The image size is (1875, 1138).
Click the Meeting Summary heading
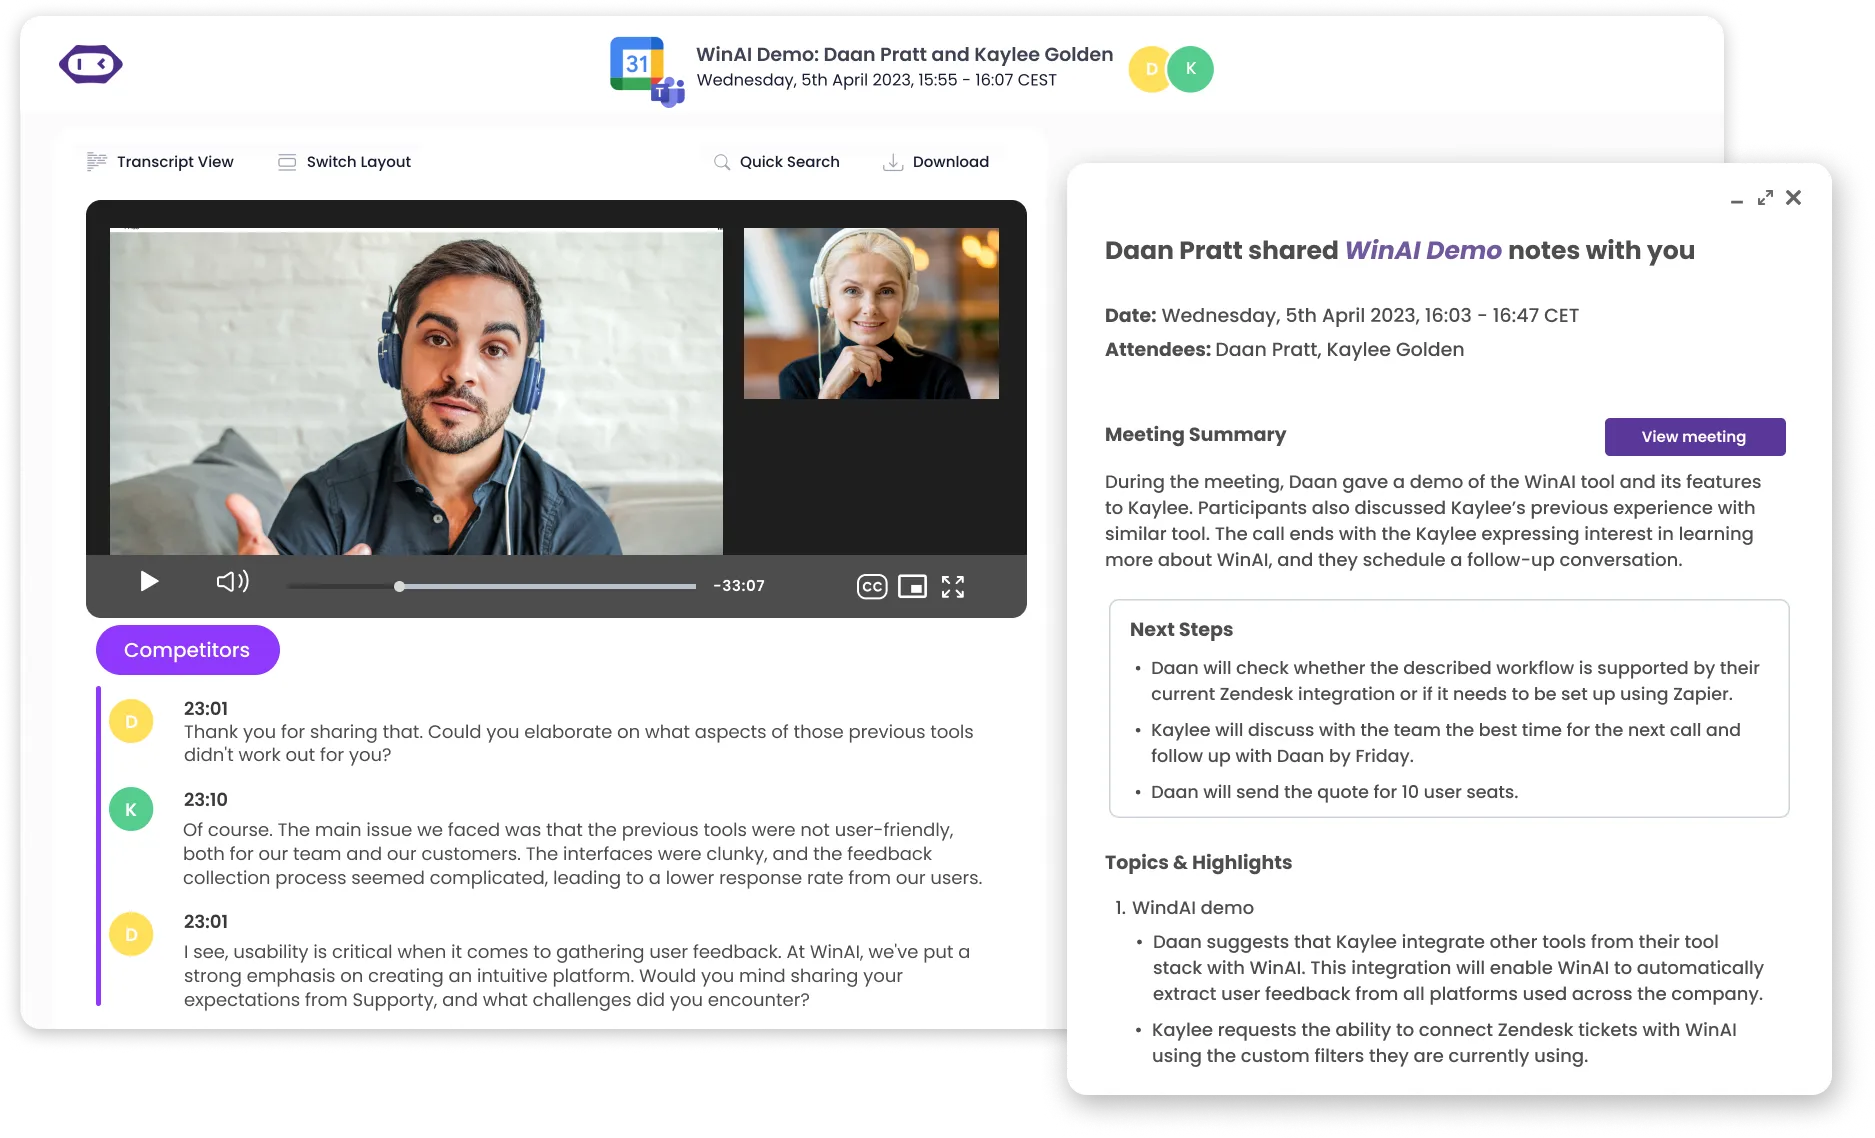click(1195, 435)
